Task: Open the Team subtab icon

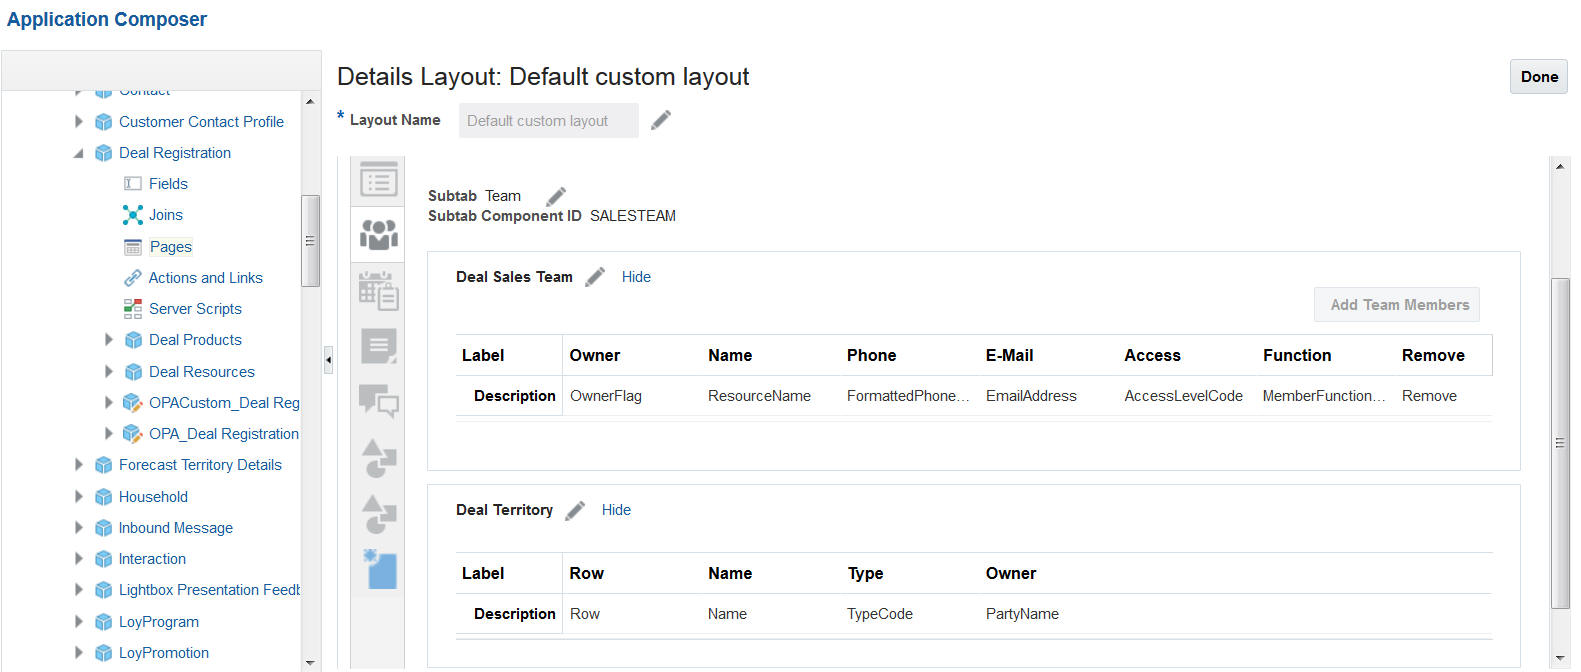Action: tap(378, 234)
